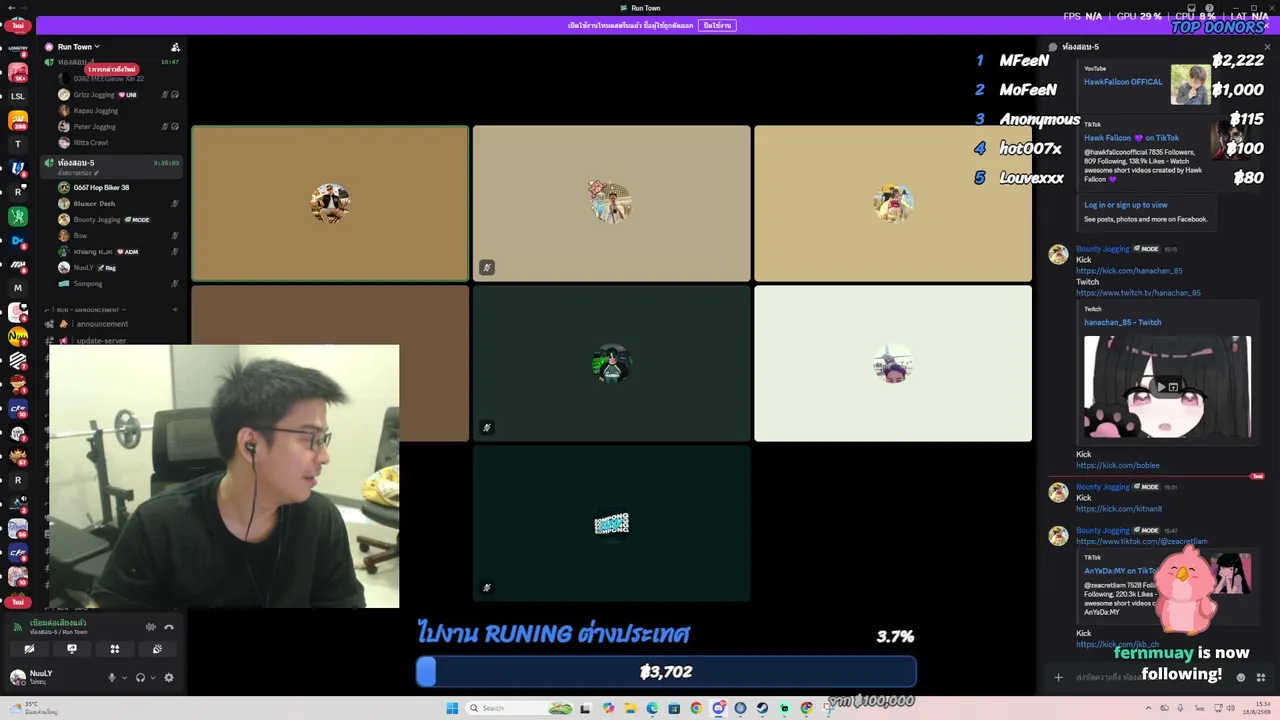Open kick.com/hanachan_85 link

tap(1129, 271)
